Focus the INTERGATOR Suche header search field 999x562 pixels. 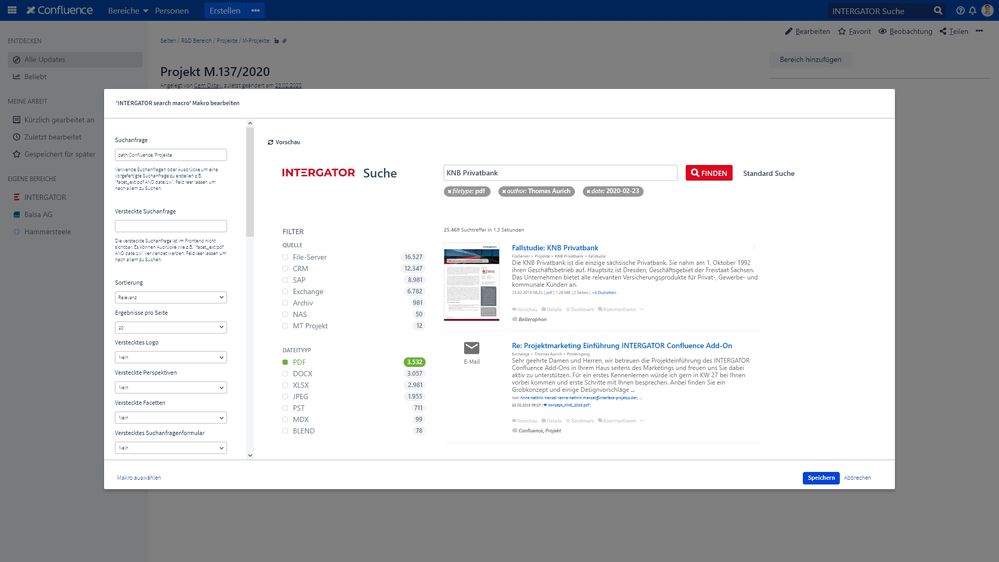coord(879,11)
